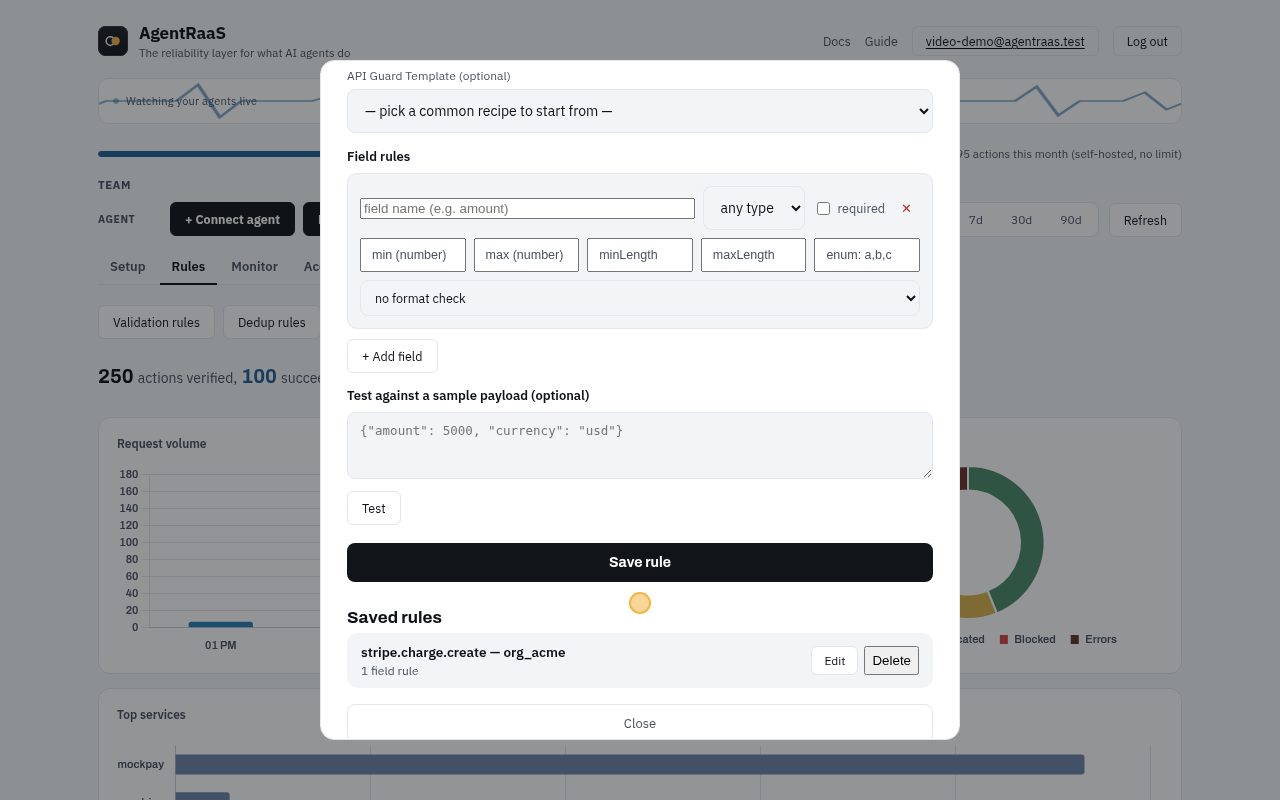Edit the stripe.charge.create saved rule
The image size is (1280, 800).
coord(834,661)
